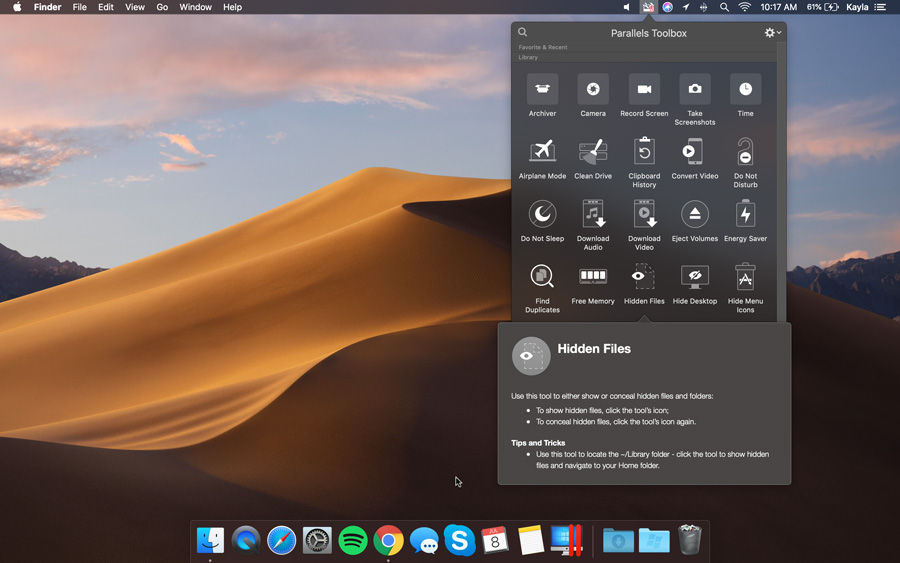Open the Edit menu
Screen dimensions: 900x563
[106, 7]
